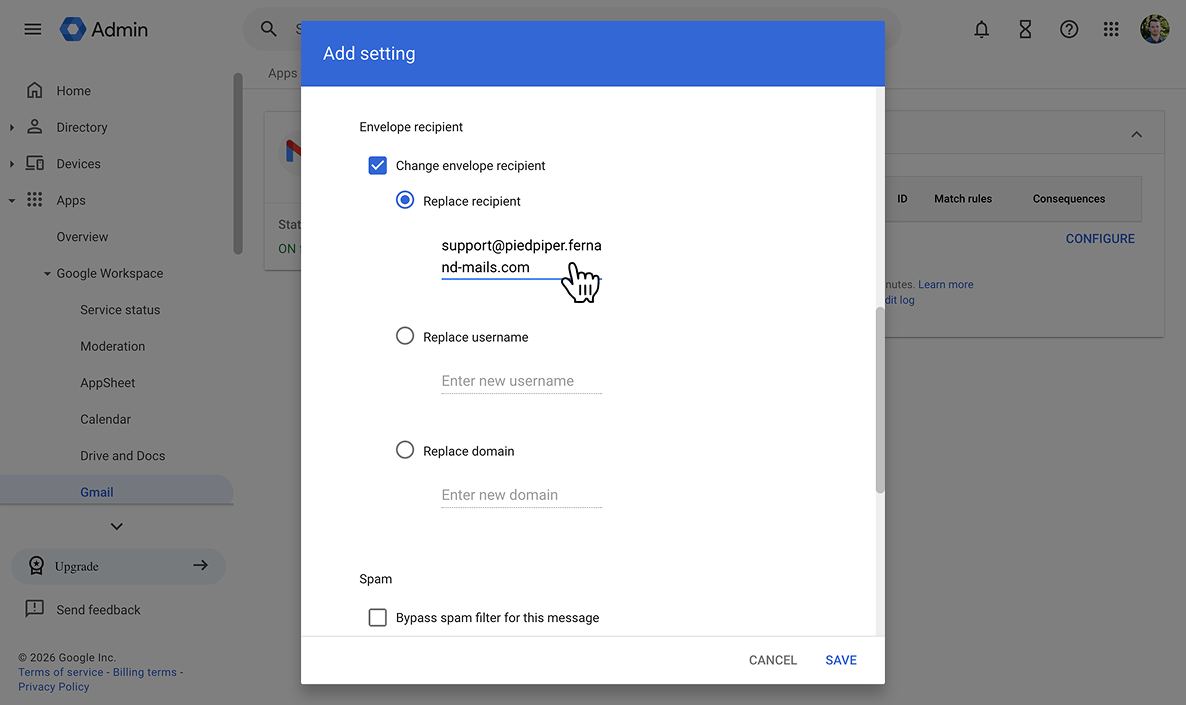Open the help icon in the top bar
This screenshot has height=705, width=1186.
1069,29
